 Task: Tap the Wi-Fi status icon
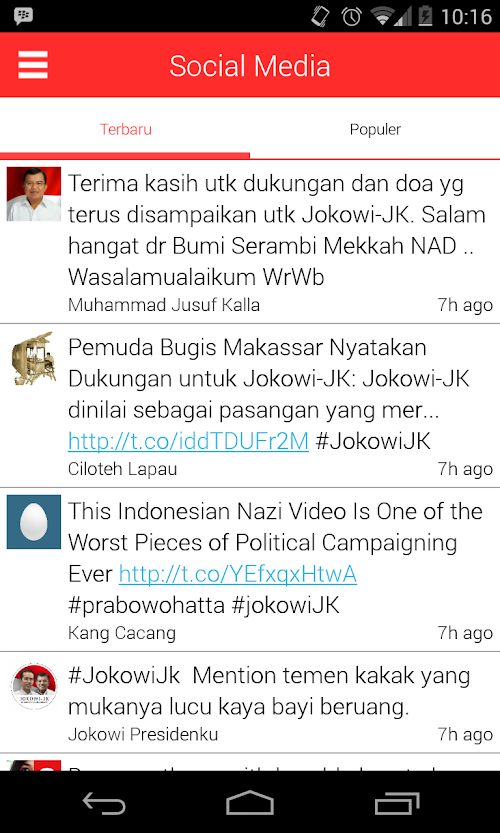(x=384, y=16)
